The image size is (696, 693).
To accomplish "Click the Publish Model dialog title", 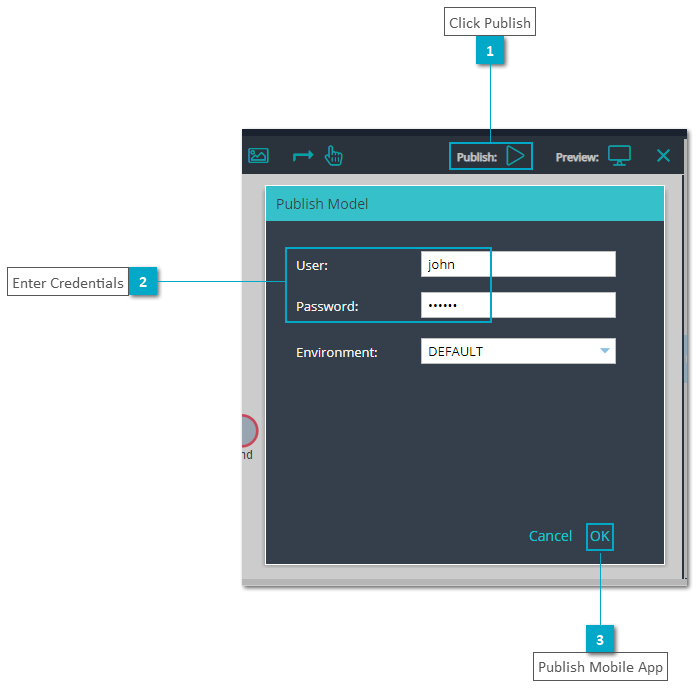I will (322, 204).
